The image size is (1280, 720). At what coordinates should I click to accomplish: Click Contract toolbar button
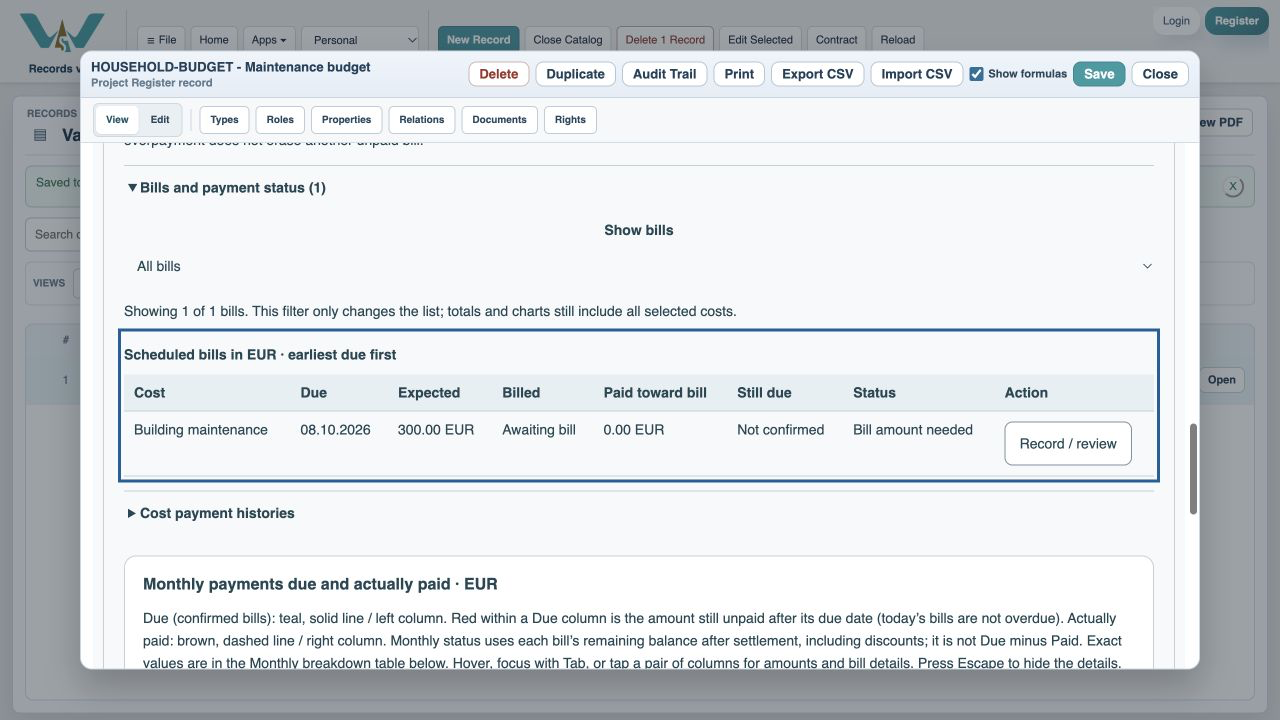[837, 40]
